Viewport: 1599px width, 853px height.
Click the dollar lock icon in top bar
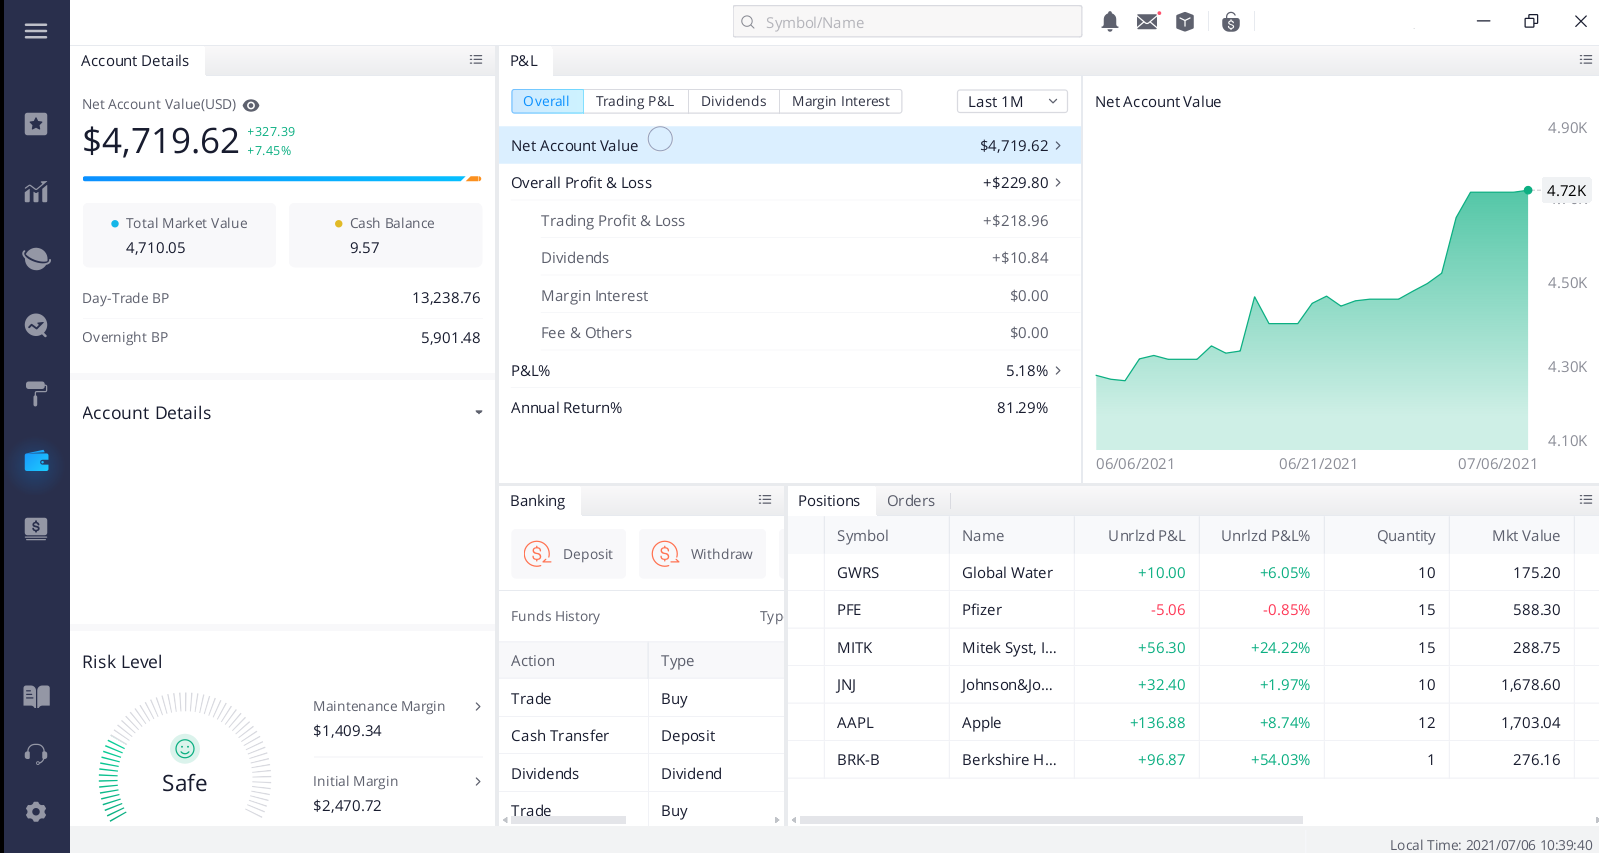point(1231,21)
